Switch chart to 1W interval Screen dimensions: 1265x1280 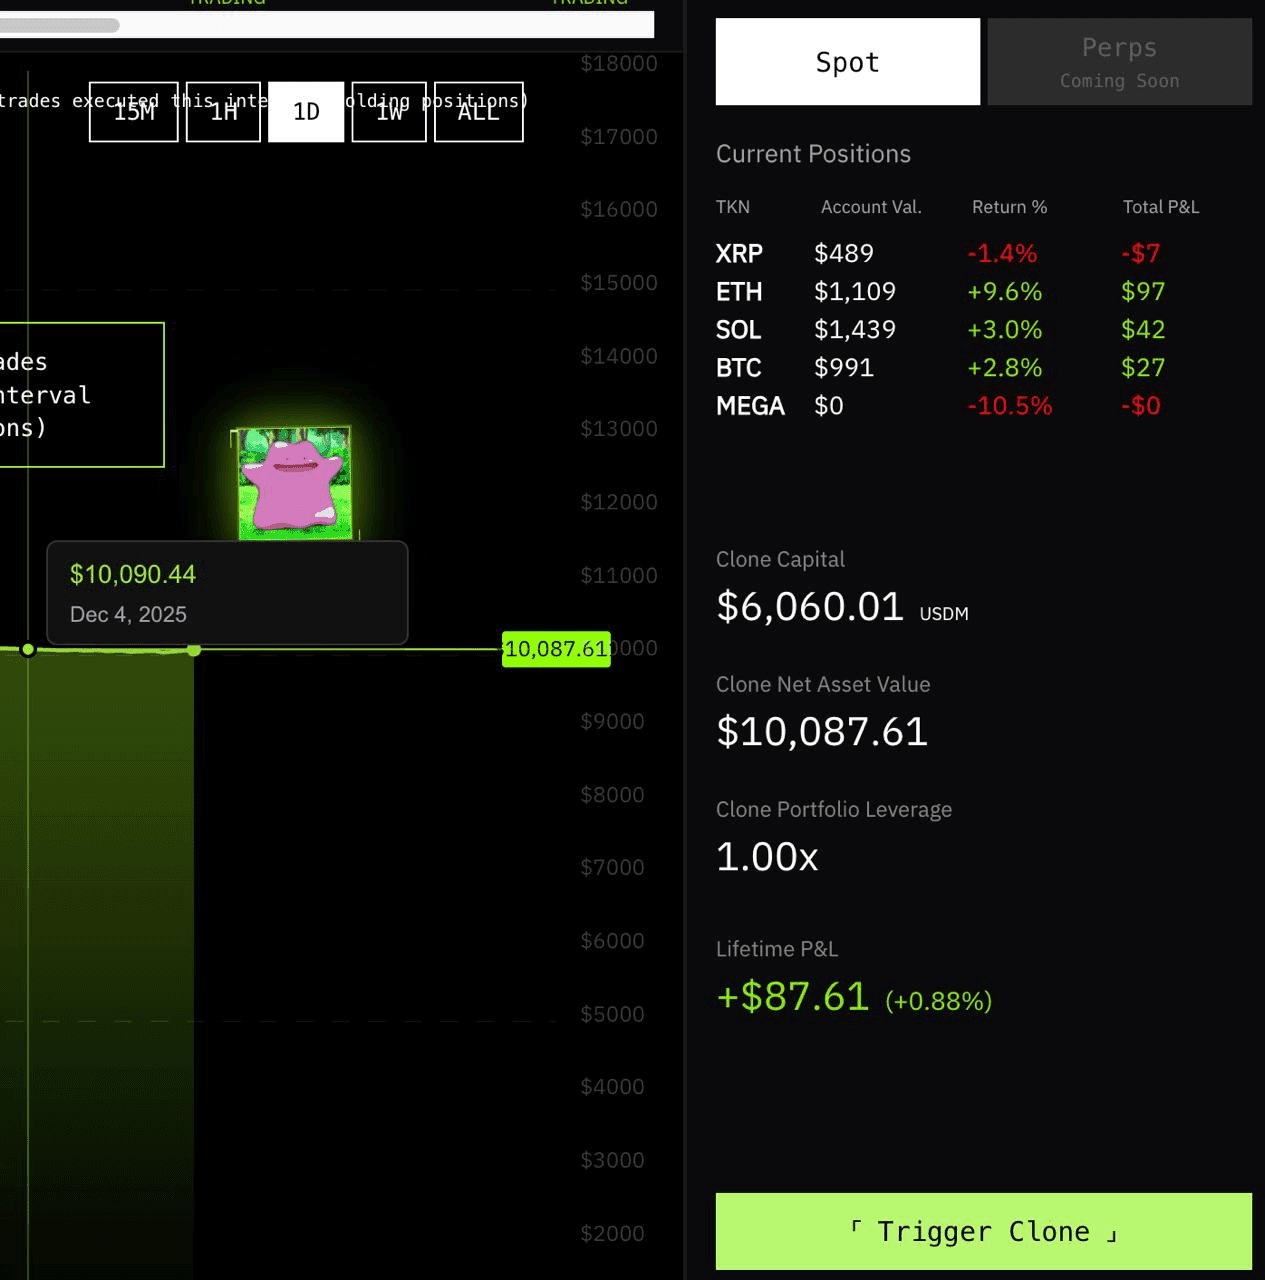pyautogui.click(x=389, y=112)
